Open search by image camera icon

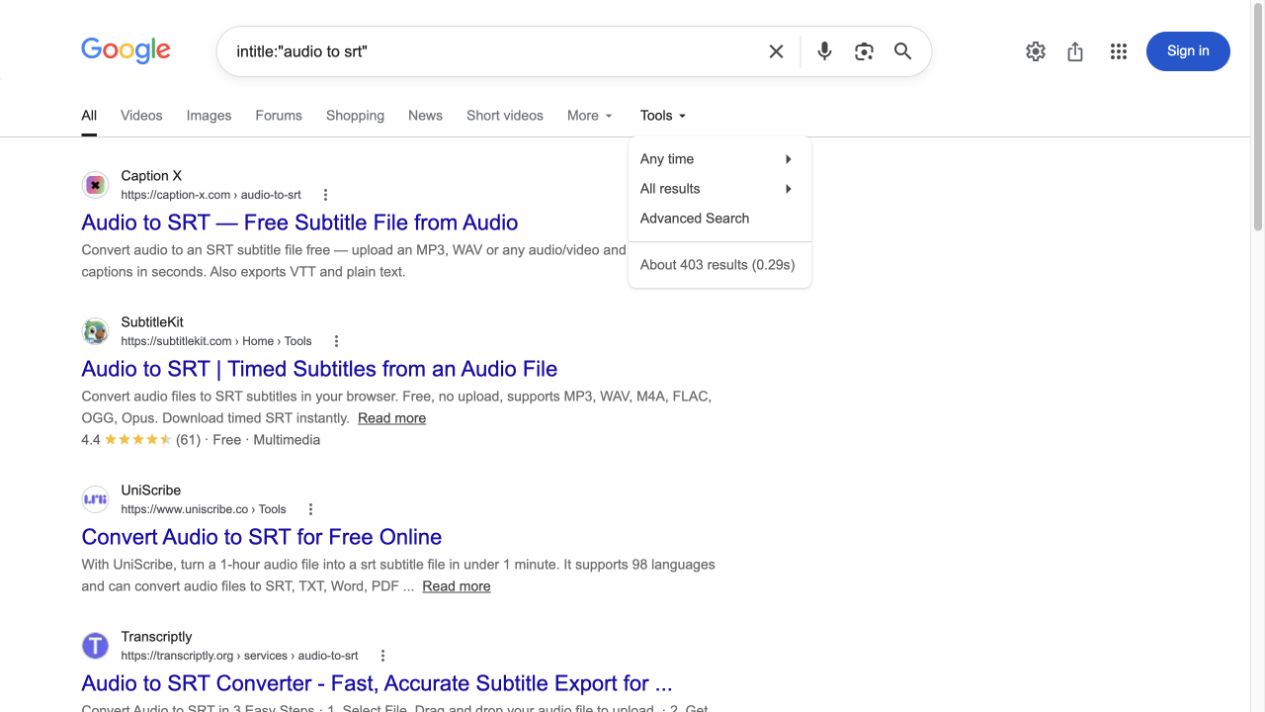tap(864, 51)
